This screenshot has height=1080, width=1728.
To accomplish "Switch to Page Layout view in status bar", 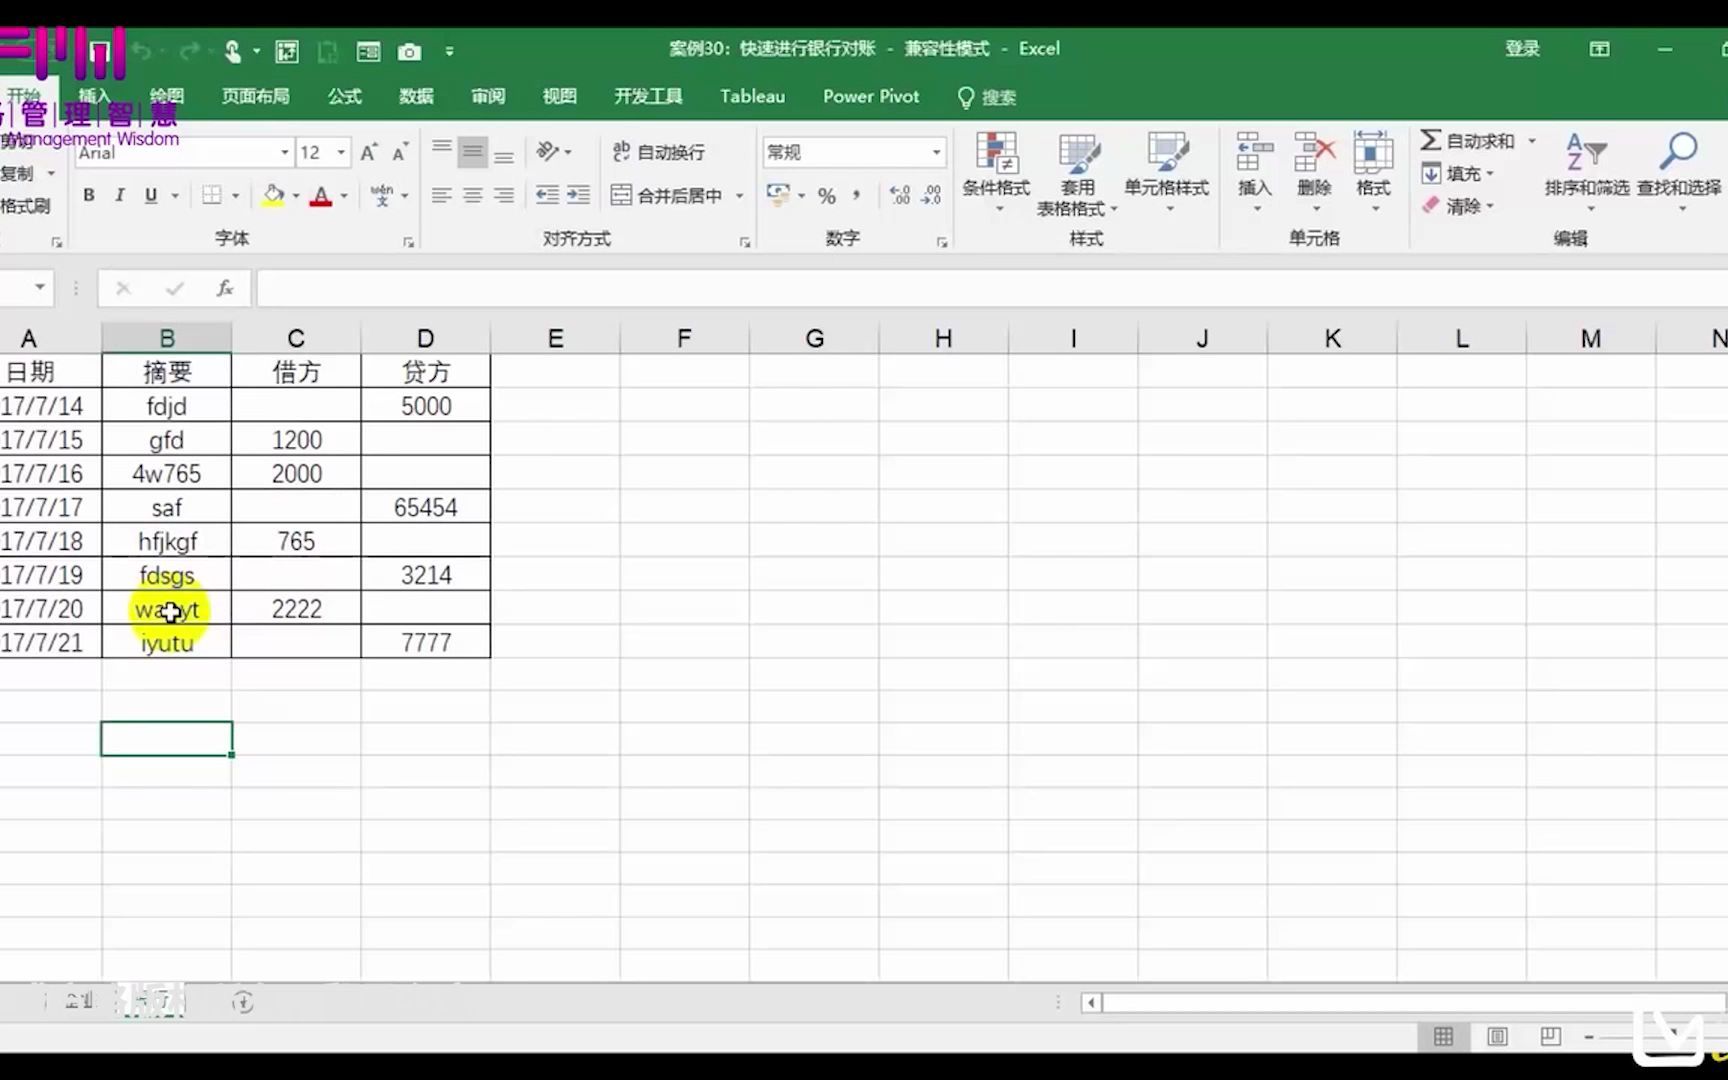I will [1497, 1036].
